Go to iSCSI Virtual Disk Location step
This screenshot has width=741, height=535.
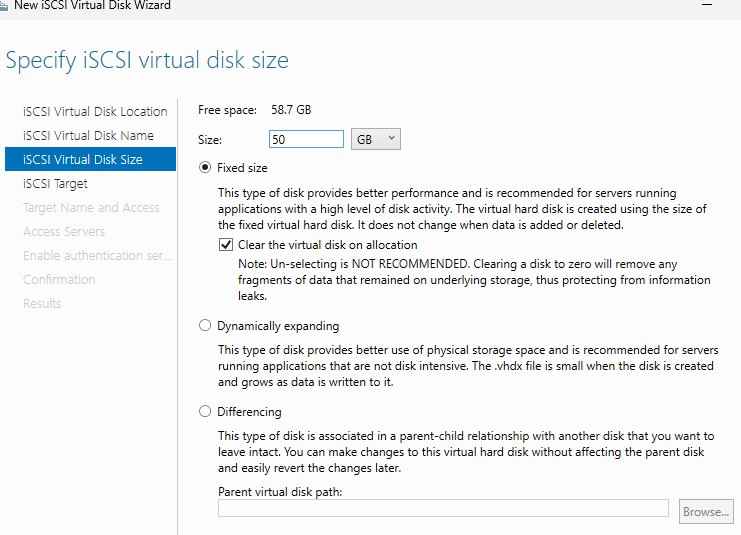95,112
